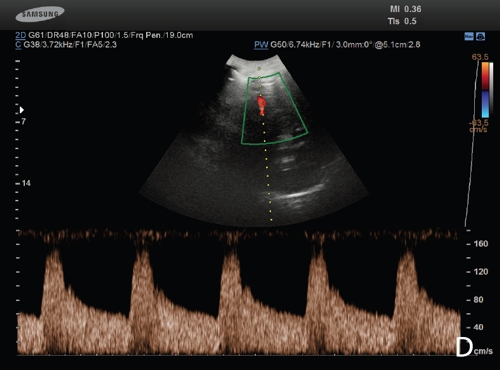The image size is (500, 370).
Task: Click the left blue indicator icon at top right
Action: tap(469, 37)
